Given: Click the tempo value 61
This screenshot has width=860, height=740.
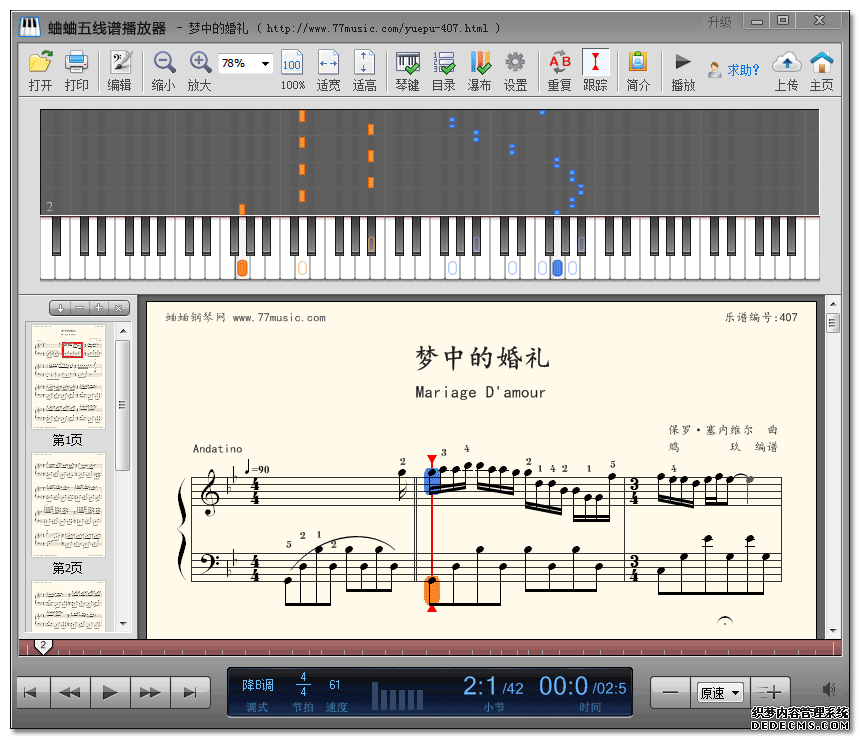Looking at the screenshot, I should tap(335, 685).
